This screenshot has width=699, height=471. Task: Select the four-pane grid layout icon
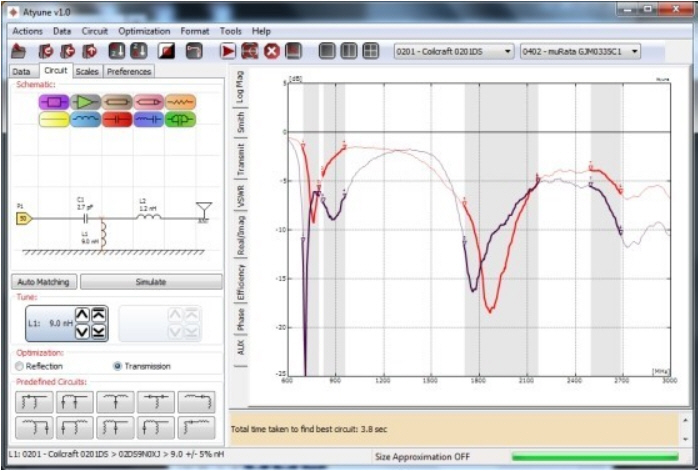(370, 51)
